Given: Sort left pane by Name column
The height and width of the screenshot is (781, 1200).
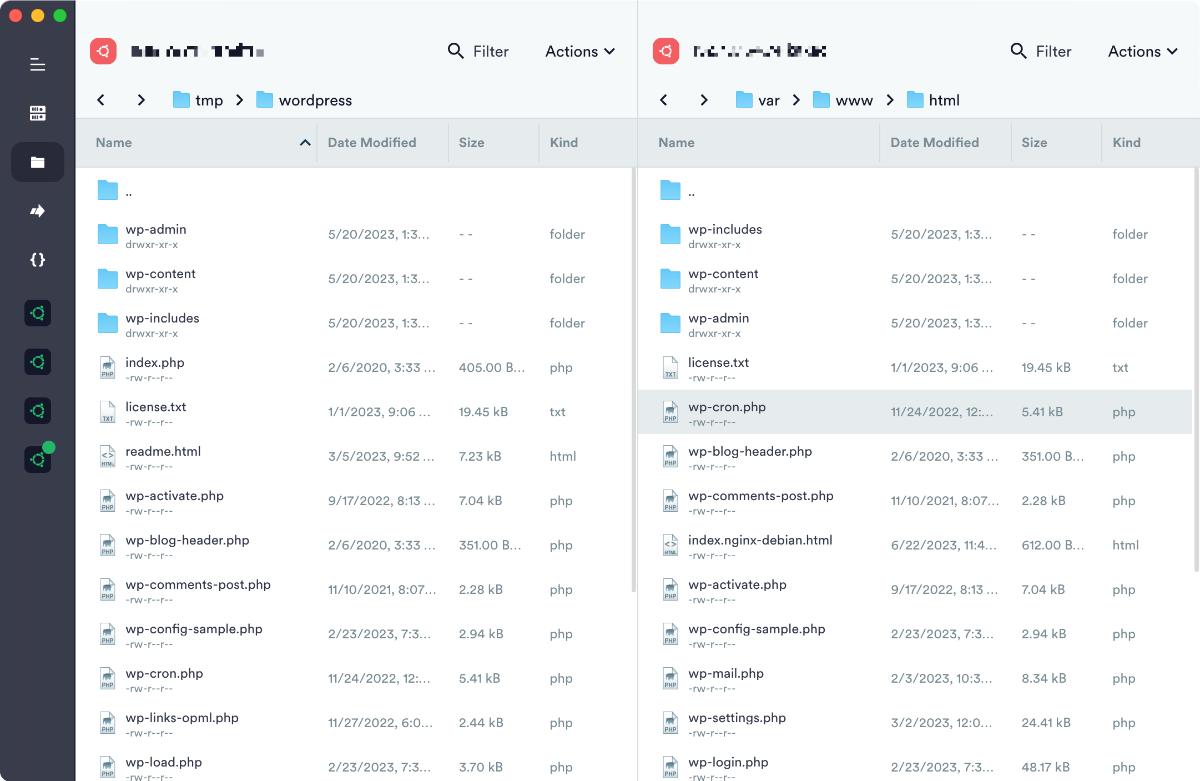Looking at the screenshot, I should (x=196, y=143).
